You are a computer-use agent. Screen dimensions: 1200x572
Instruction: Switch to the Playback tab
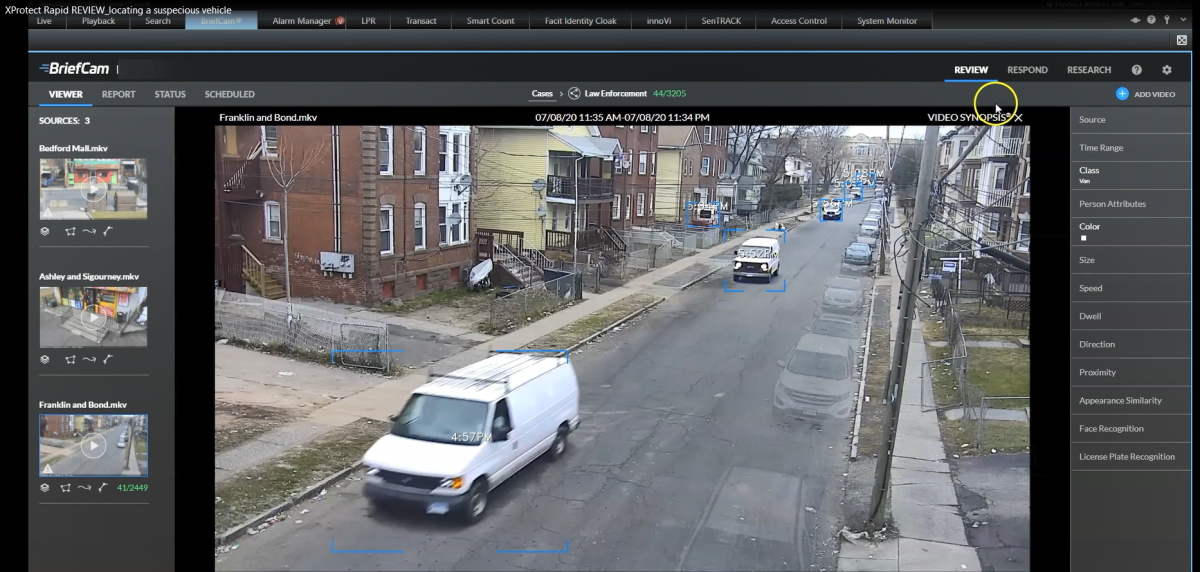[x=98, y=21]
